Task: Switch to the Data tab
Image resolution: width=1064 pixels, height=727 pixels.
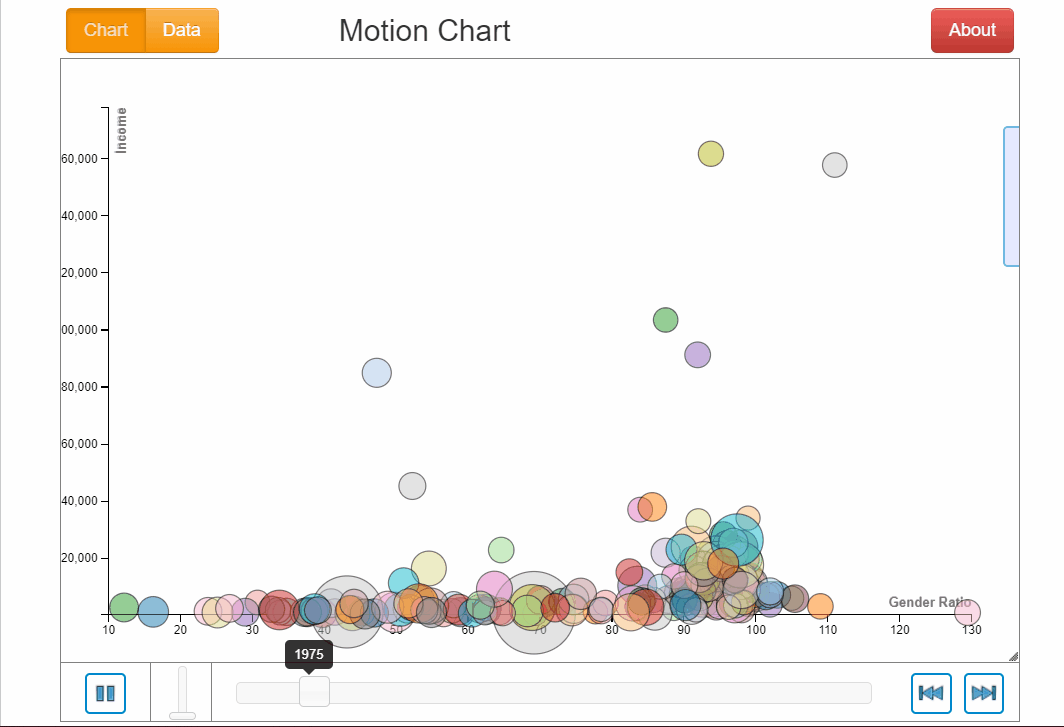Action: coord(182,30)
